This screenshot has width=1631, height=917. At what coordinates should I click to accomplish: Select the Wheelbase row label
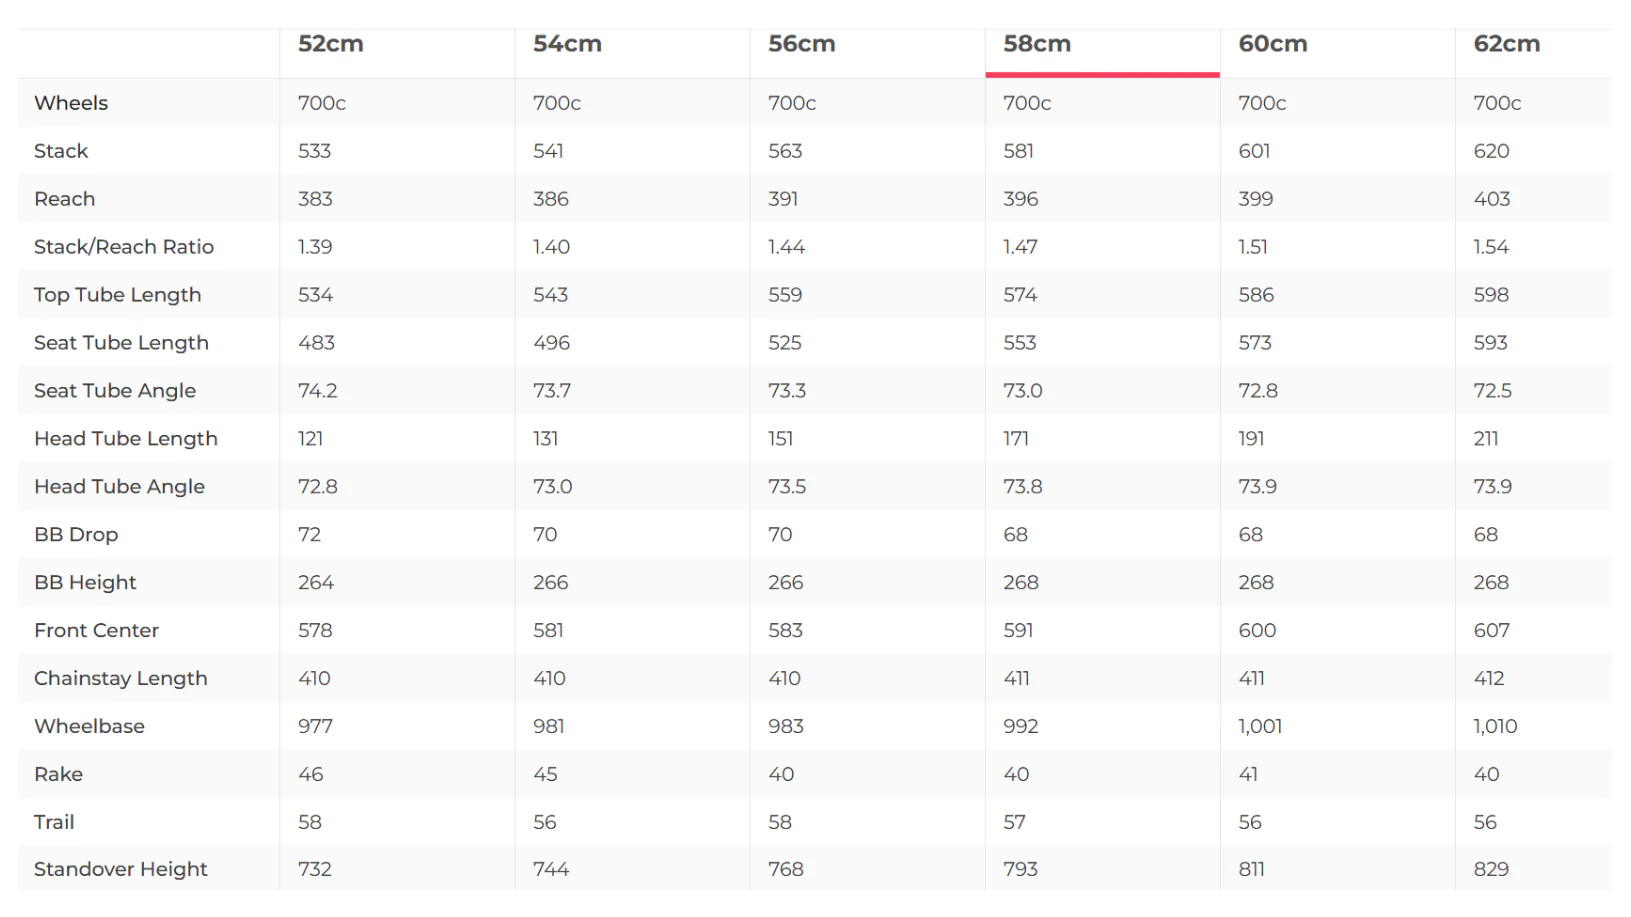pos(89,727)
